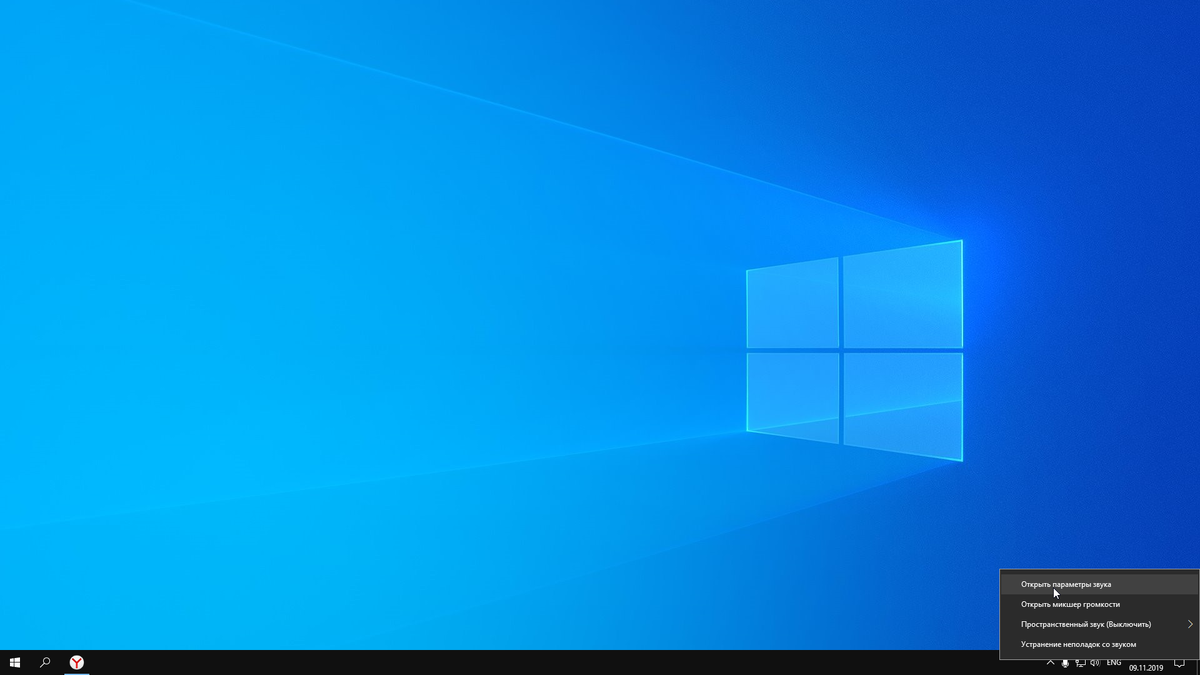Switch input language via ENG indicator
Viewport: 1200px width, 675px height.
[x=1113, y=663]
